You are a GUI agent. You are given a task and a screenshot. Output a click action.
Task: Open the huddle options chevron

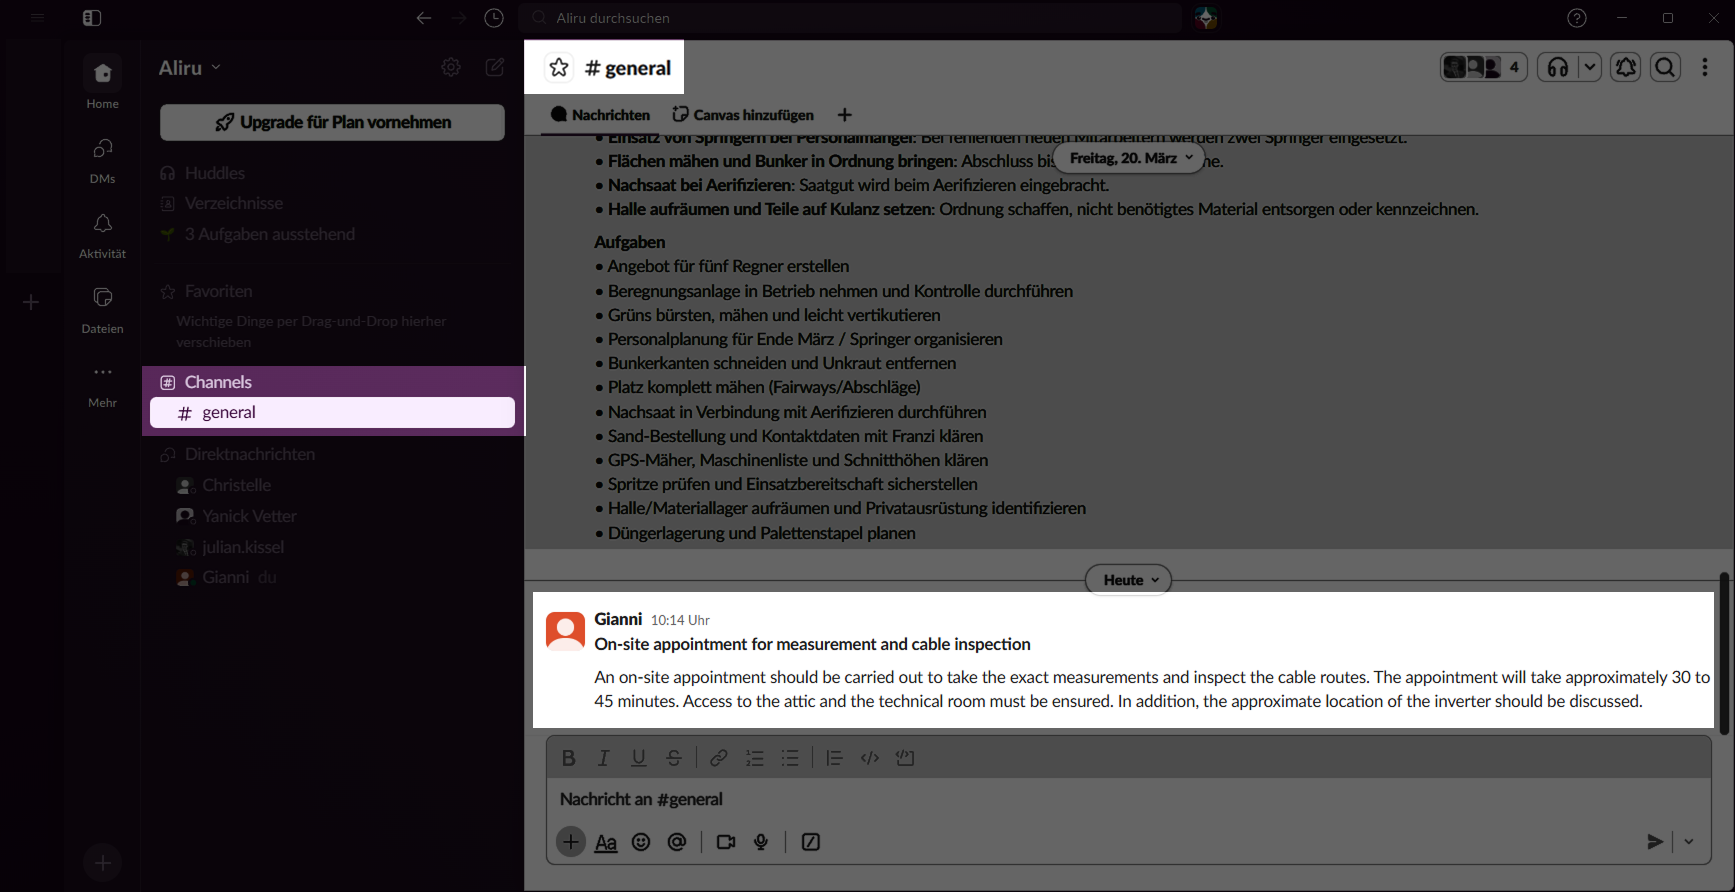(1589, 67)
